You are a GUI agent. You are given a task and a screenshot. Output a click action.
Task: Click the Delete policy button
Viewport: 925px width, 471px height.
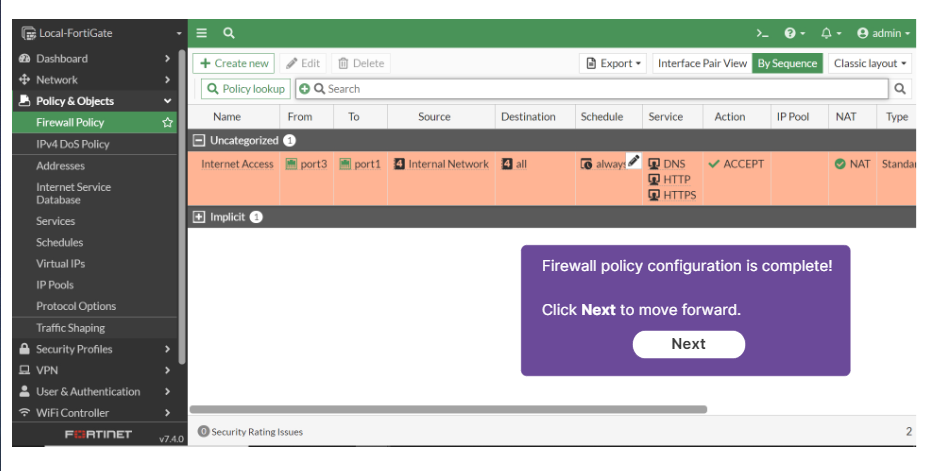tap(361, 63)
